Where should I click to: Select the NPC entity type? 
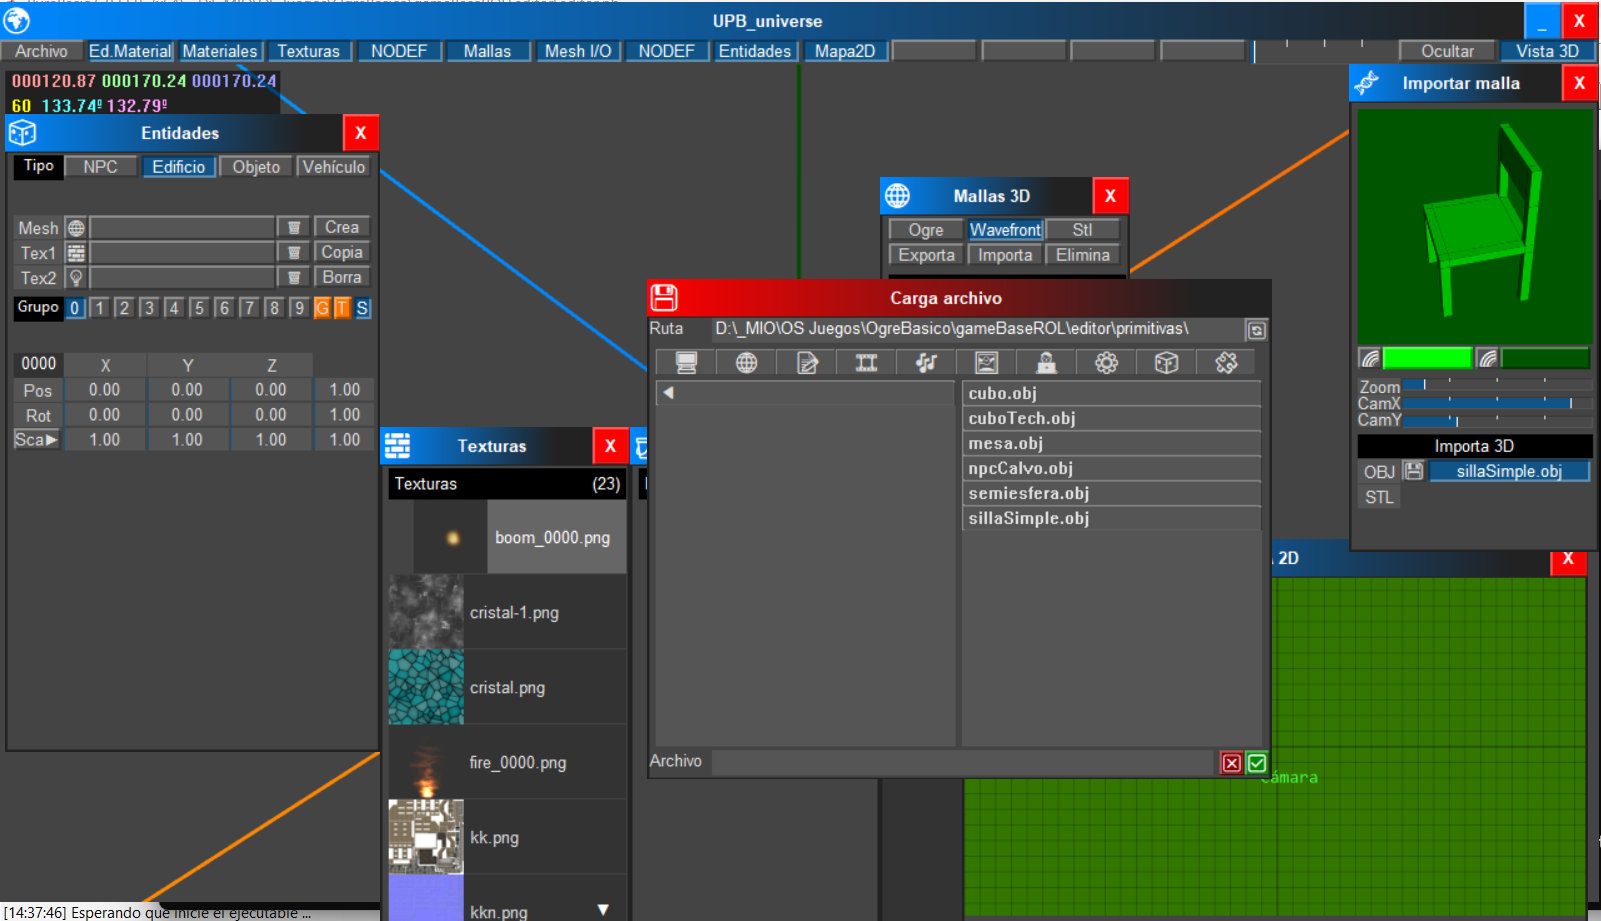[x=100, y=167]
